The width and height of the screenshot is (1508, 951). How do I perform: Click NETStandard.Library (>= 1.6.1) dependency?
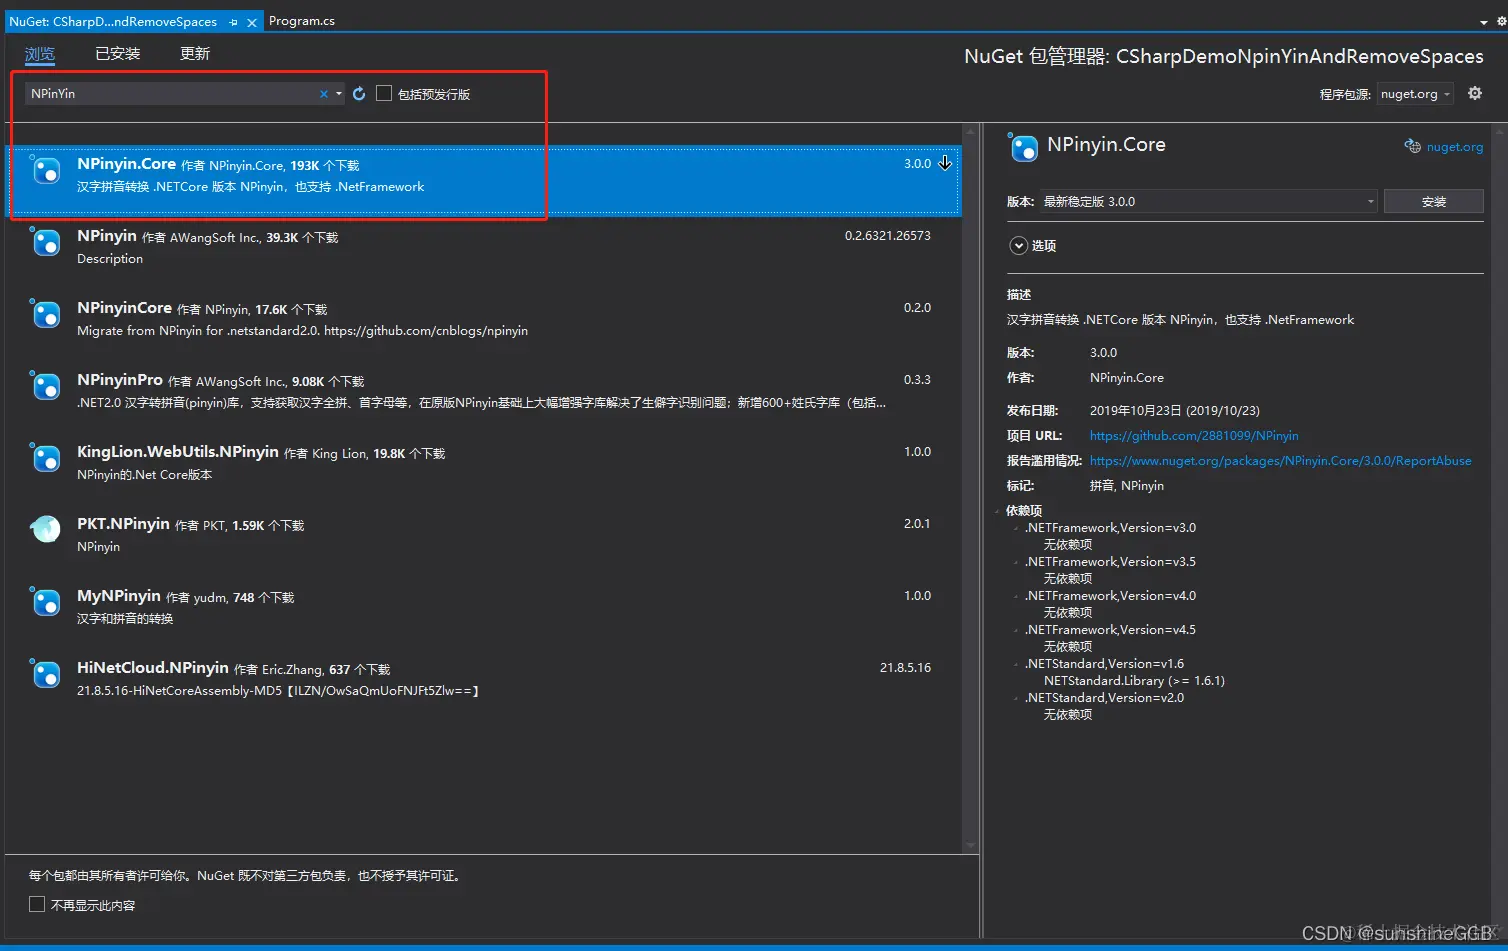tap(1134, 681)
